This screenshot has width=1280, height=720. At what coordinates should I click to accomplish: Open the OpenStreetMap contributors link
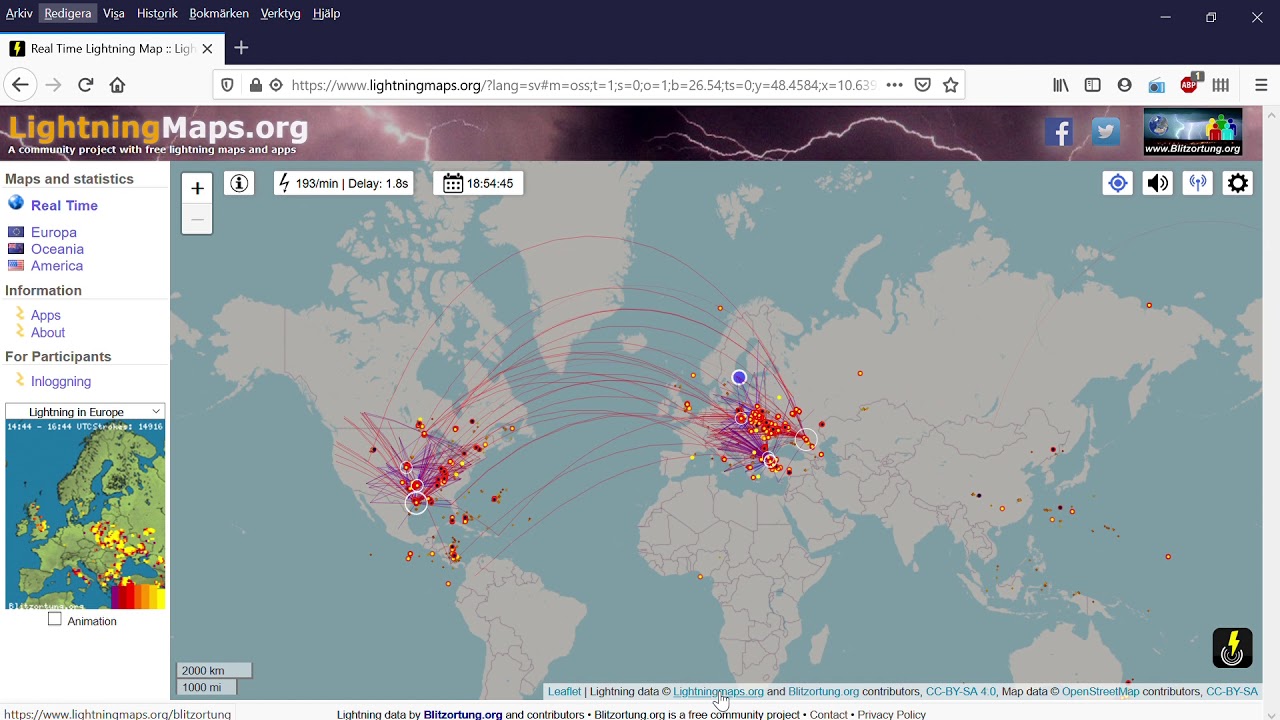pos(1100,691)
